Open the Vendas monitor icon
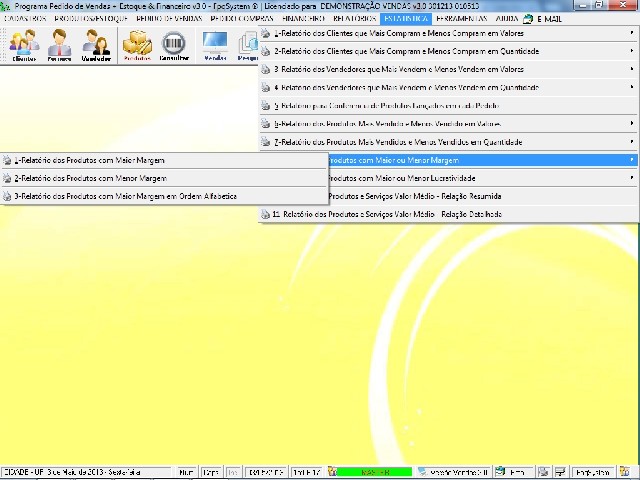The height and width of the screenshot is (480, 640). (214, 46)
